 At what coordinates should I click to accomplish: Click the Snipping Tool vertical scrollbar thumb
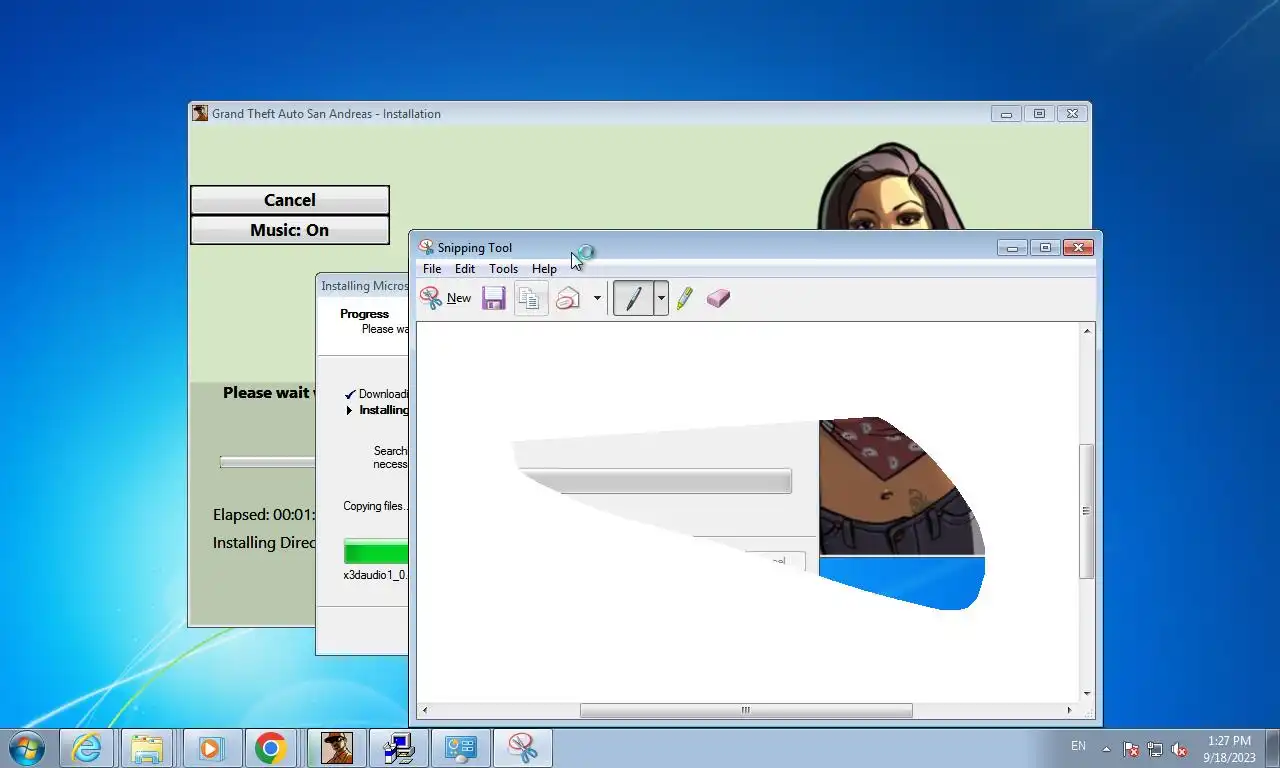click(1087, 510)
